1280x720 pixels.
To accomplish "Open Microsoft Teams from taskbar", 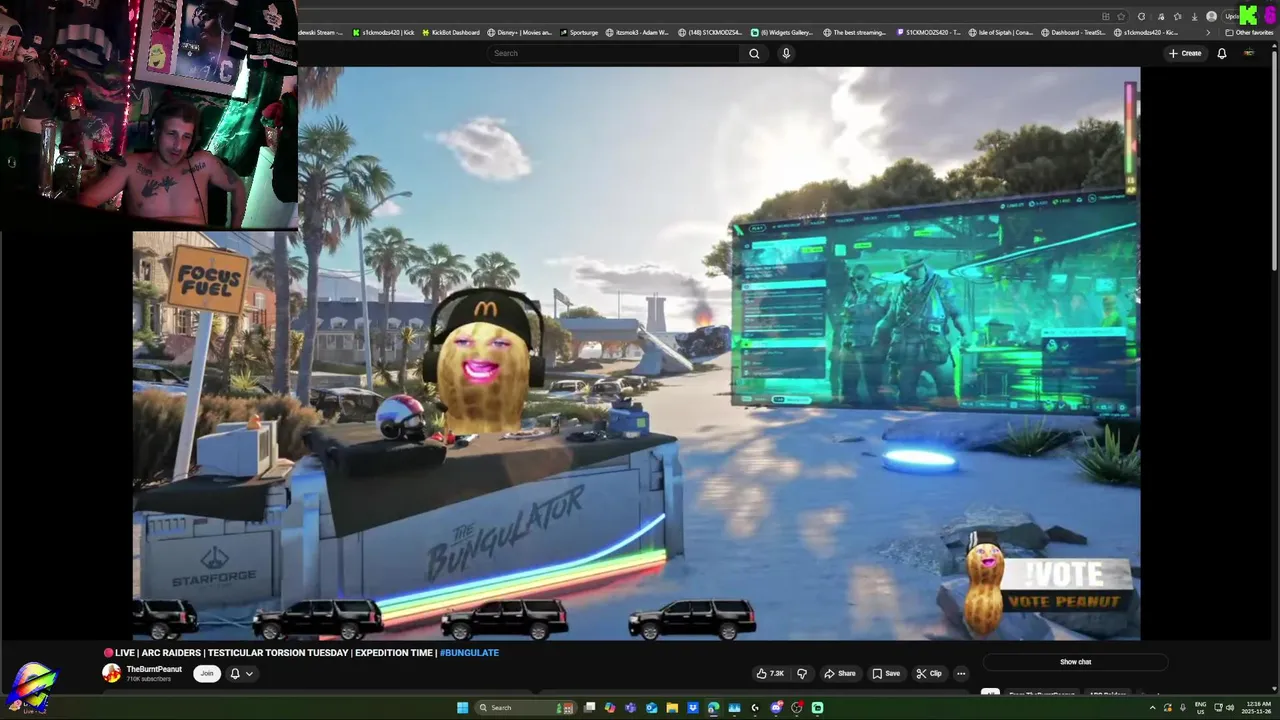I will tap(630, 708).
